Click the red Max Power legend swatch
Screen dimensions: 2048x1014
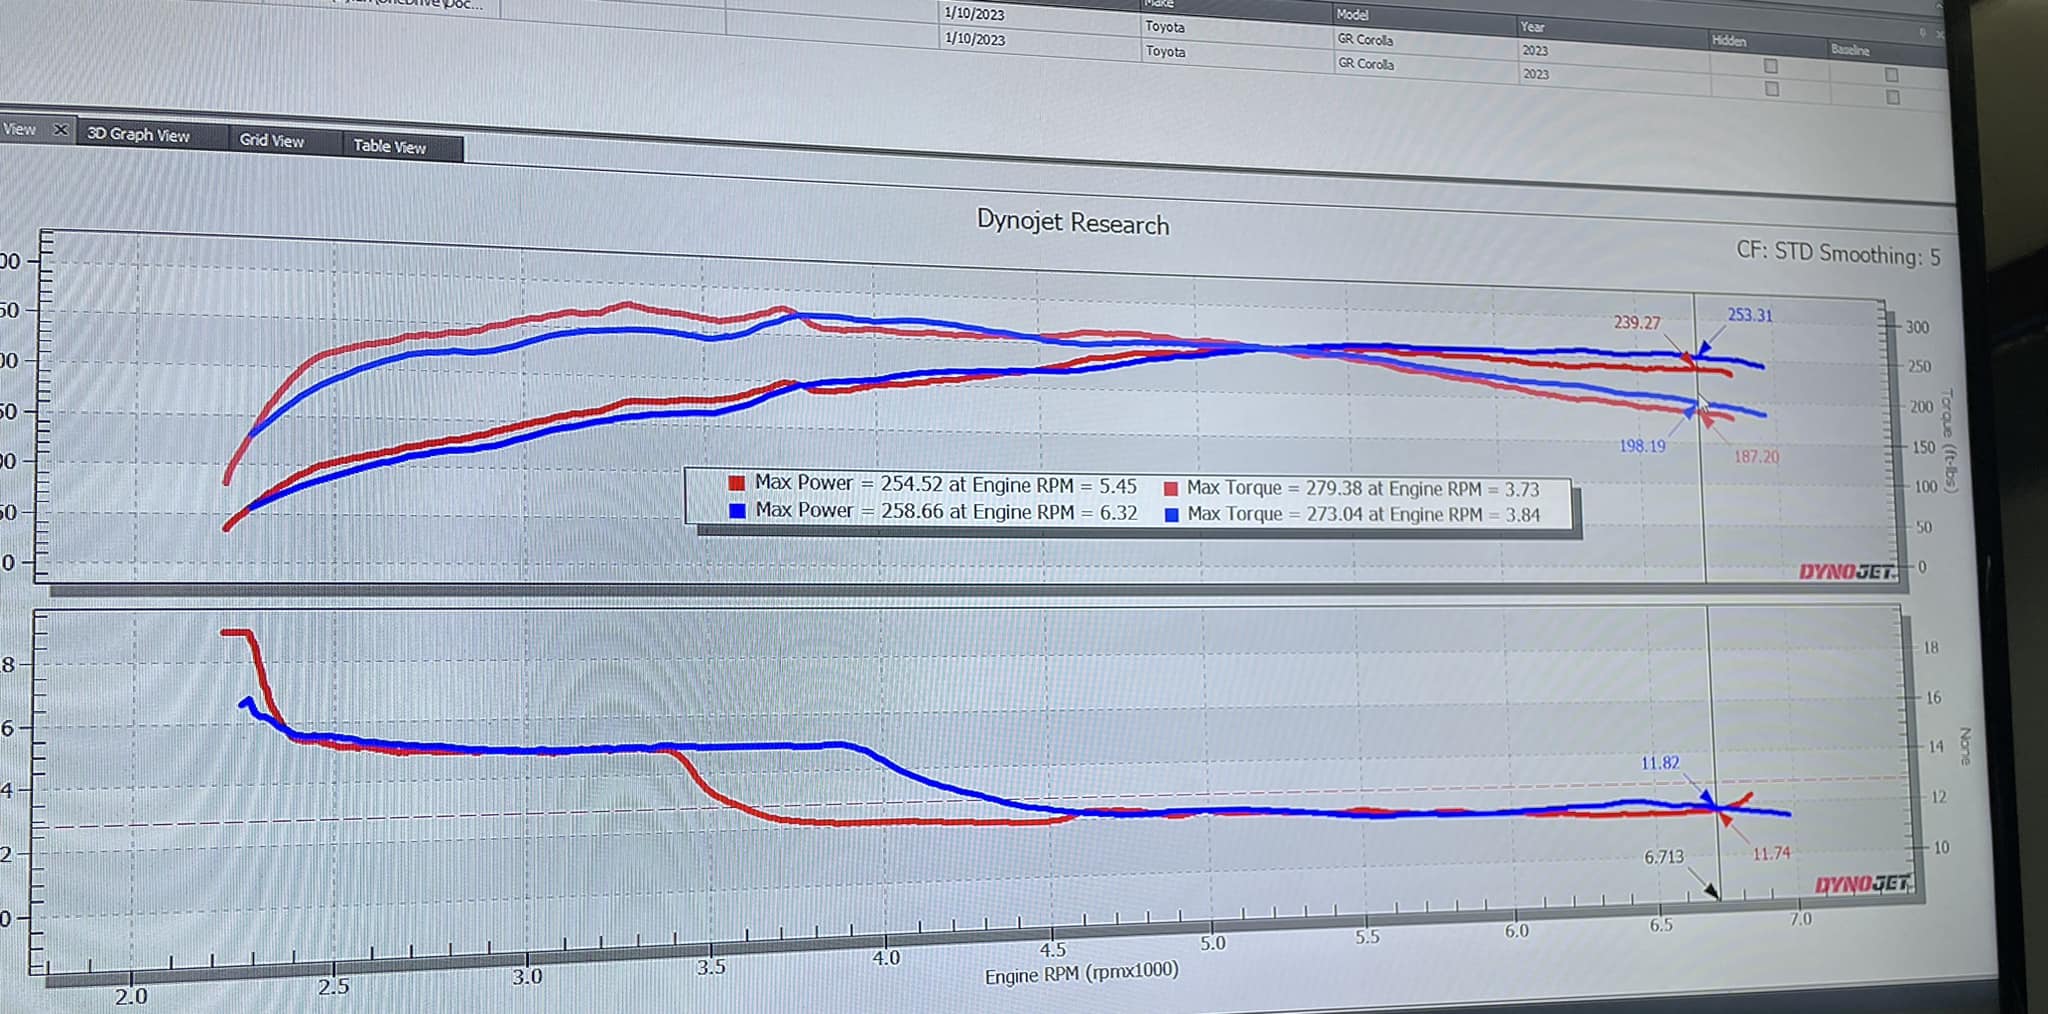tap(737, 483)
